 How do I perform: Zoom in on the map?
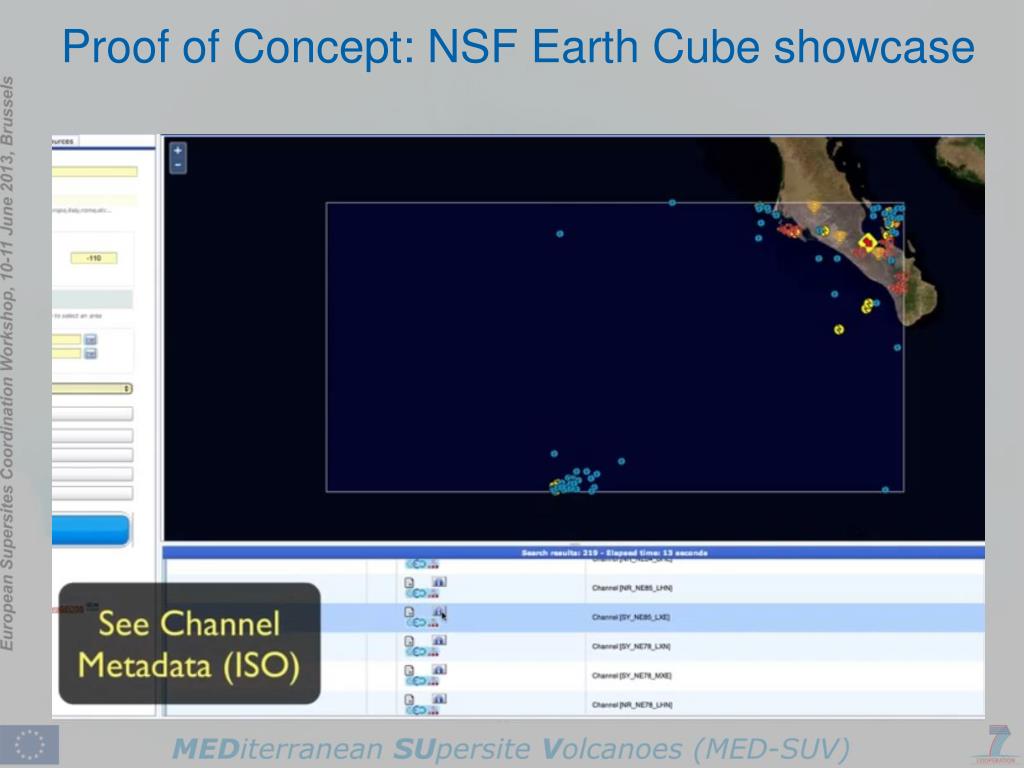[x=178, y=150]
